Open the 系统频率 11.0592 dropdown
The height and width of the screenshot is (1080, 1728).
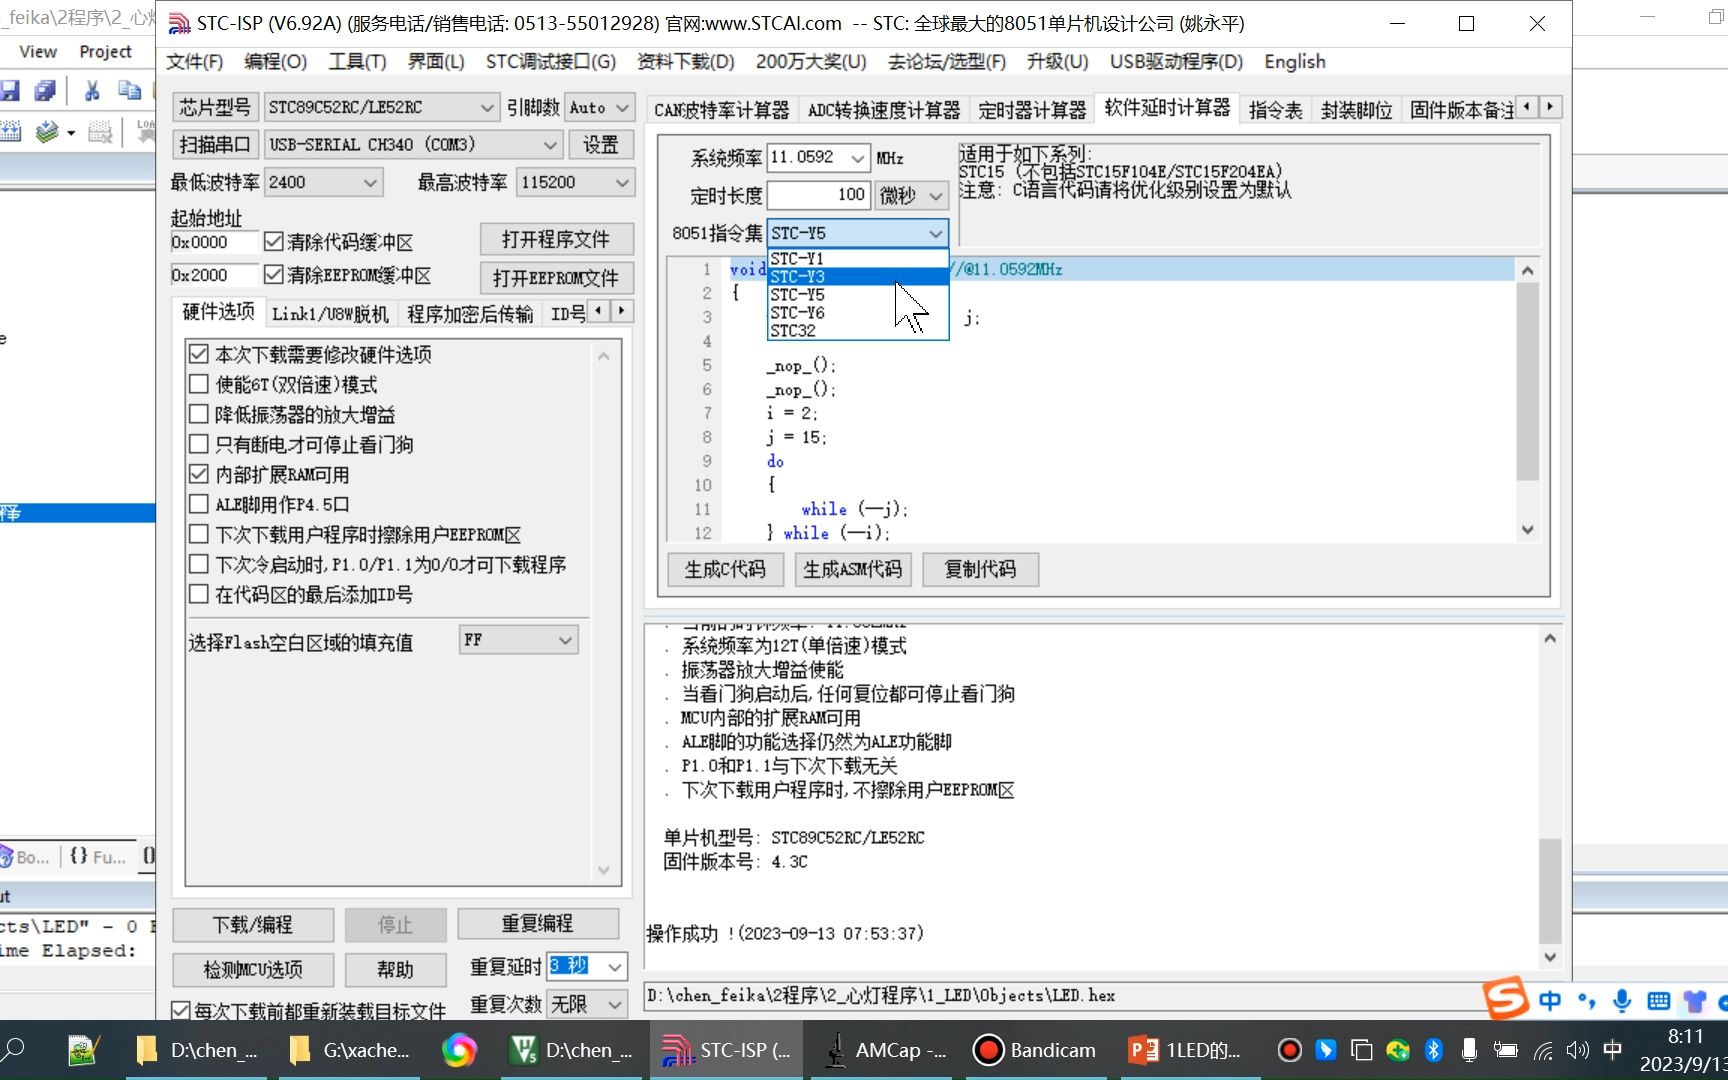(x=818, y=158)
